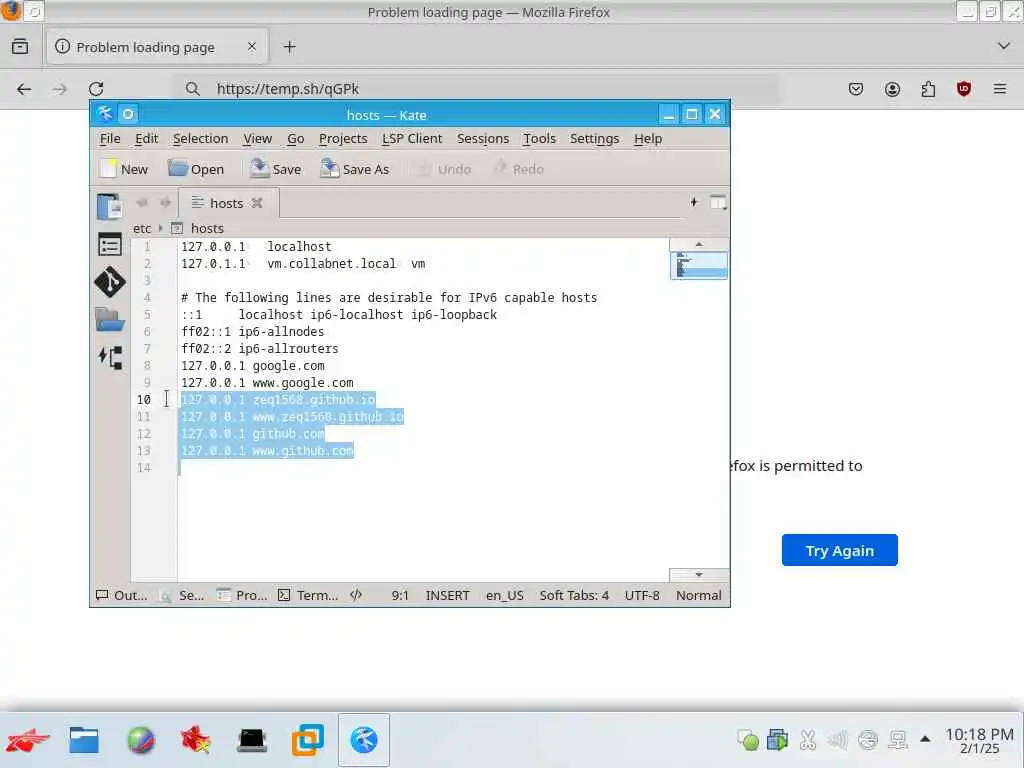Click the etc breadcrumb folder
The height and width of the screenshot is (768, 1024).
click(142, 229)
